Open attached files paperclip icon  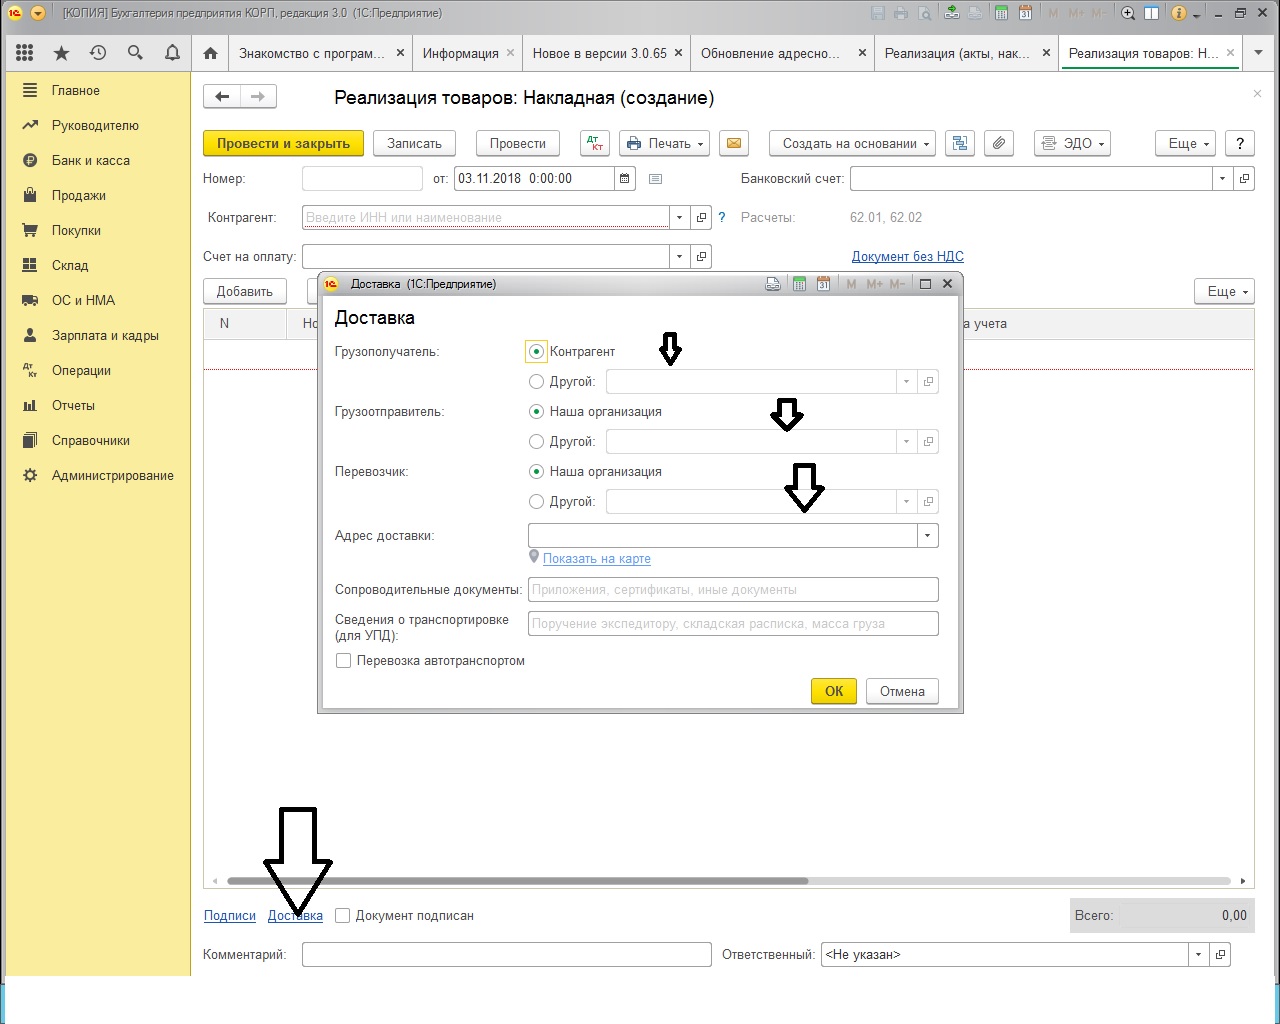click(998, 143)
